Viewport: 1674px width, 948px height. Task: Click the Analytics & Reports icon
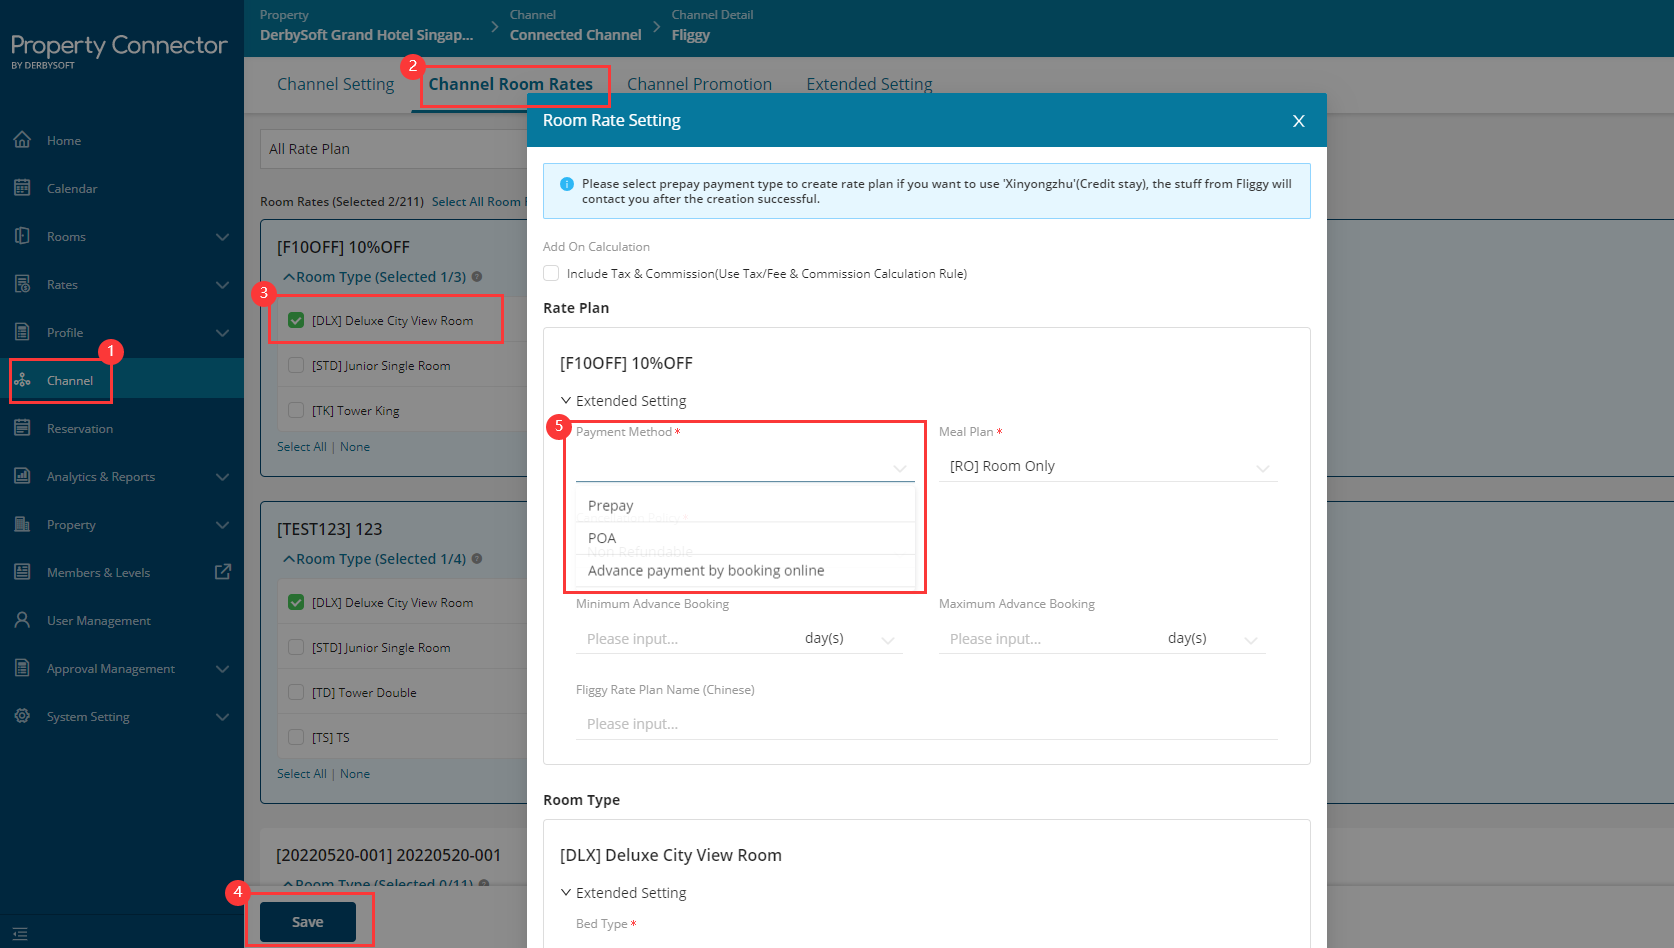point(22,476)
